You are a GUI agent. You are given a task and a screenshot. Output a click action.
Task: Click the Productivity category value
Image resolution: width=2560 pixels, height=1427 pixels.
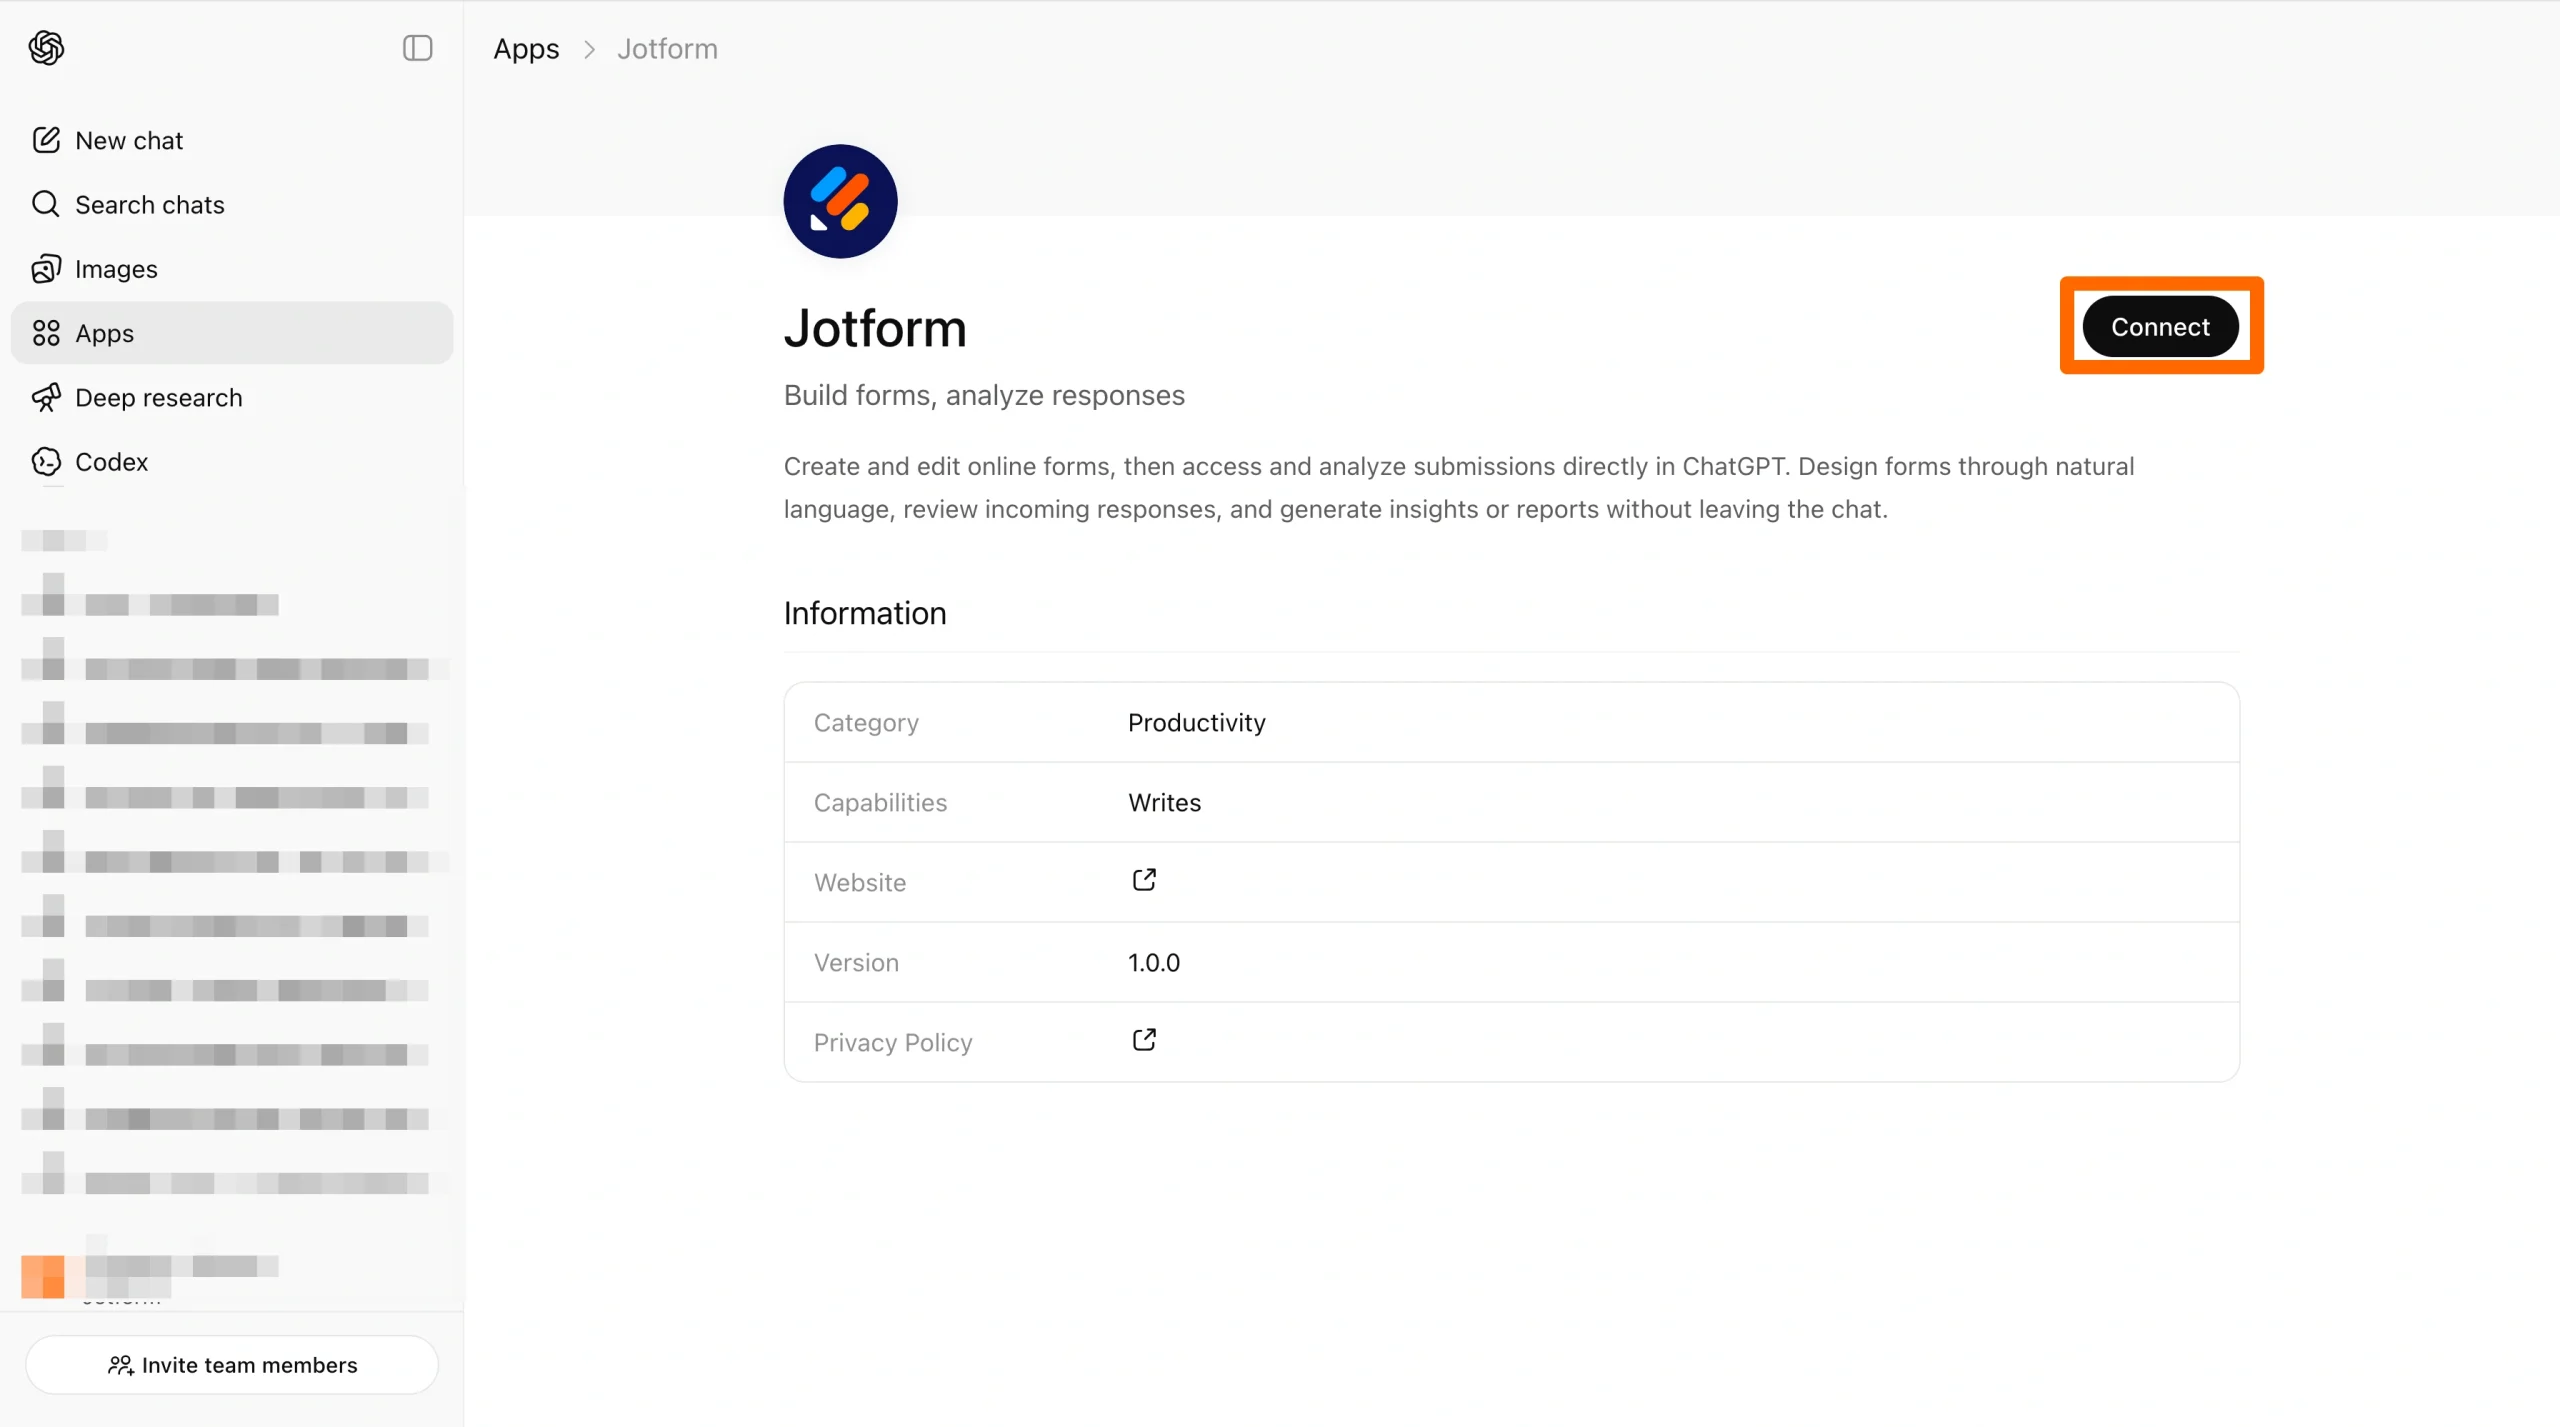1195,722
